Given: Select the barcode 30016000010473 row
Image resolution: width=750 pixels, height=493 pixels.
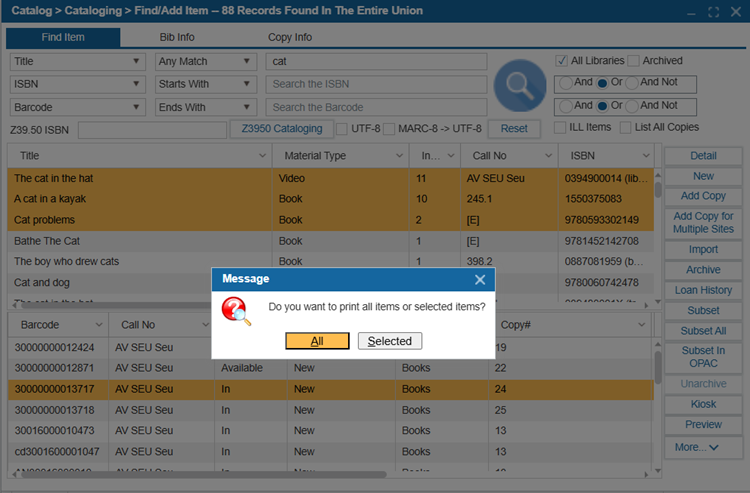Looking at the screenshot, I should pyautogui.click(x=331, y=431).
